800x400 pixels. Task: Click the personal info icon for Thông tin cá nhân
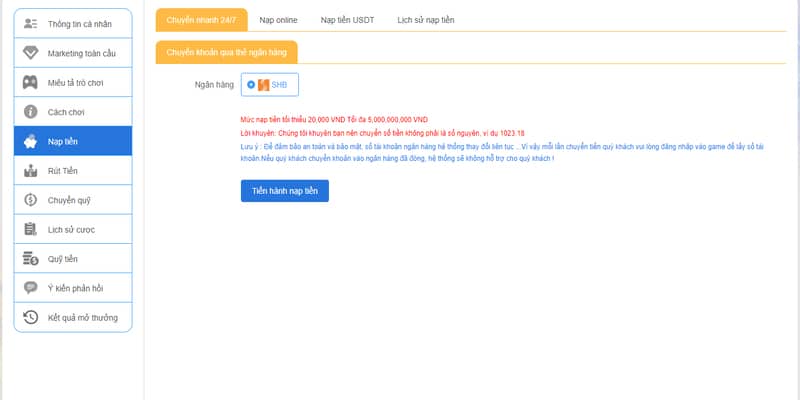pos(31,22)
